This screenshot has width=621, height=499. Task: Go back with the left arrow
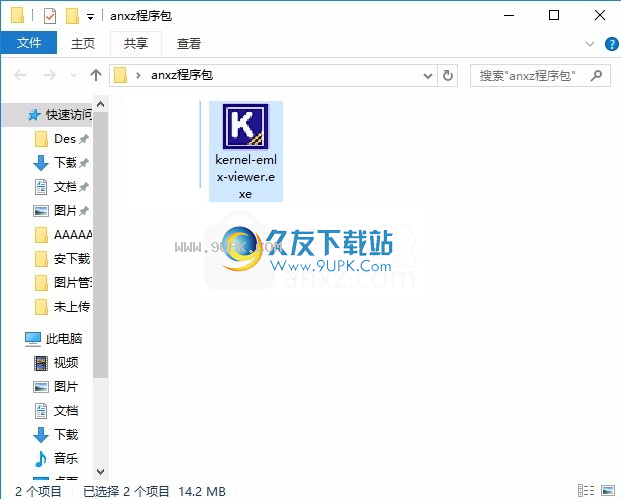[20, 75]
